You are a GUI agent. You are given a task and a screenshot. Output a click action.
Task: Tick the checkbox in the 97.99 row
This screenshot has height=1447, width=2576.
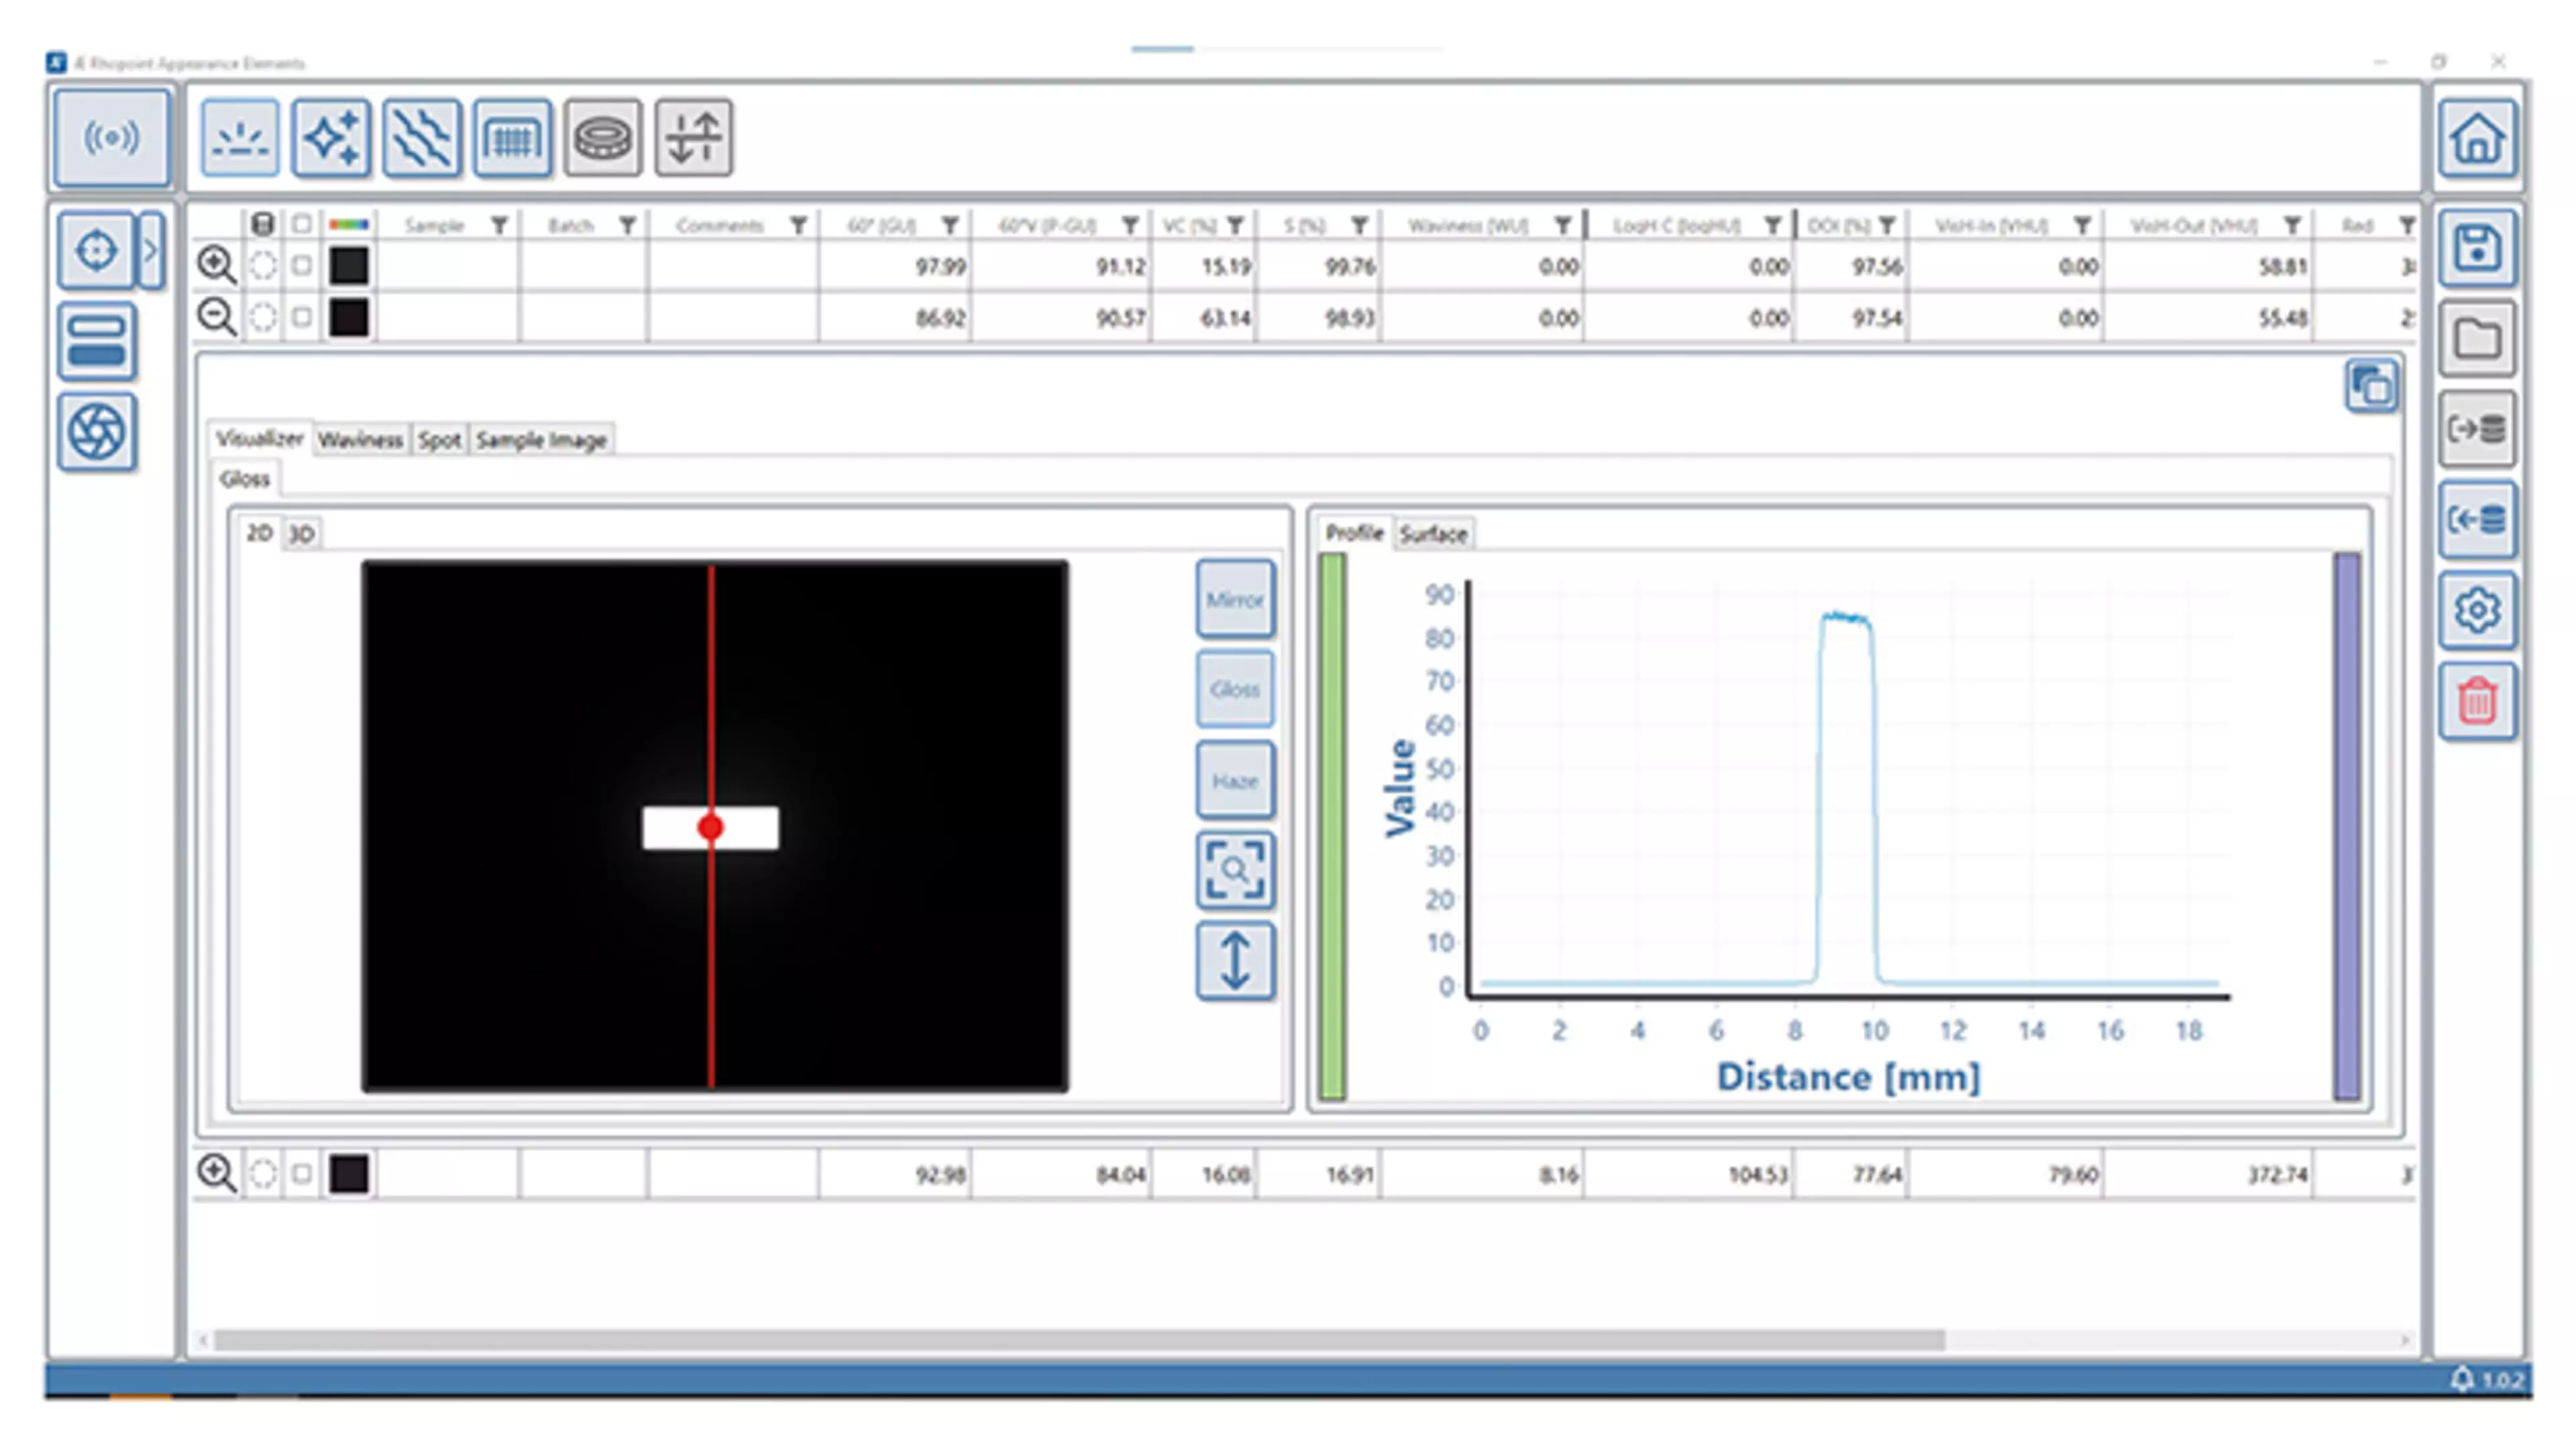(x=301, y=266)
